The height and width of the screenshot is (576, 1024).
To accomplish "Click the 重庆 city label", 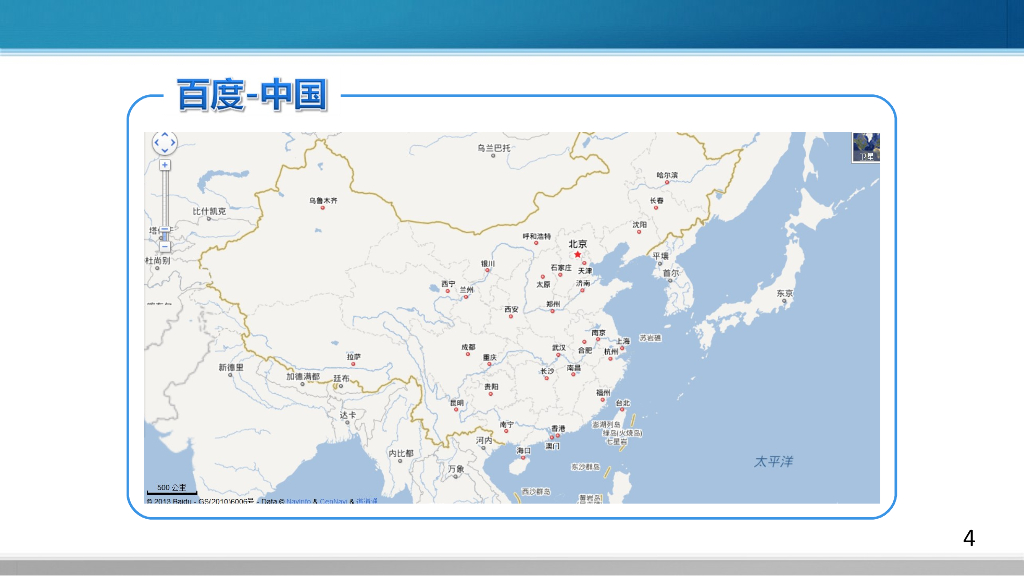I will point(490,357).
